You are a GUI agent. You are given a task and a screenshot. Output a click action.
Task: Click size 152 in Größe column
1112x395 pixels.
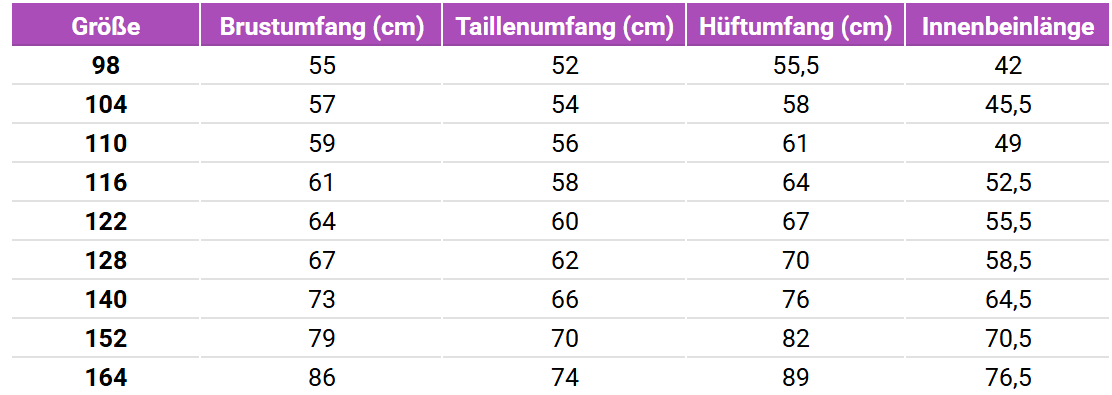coord(106,339)
